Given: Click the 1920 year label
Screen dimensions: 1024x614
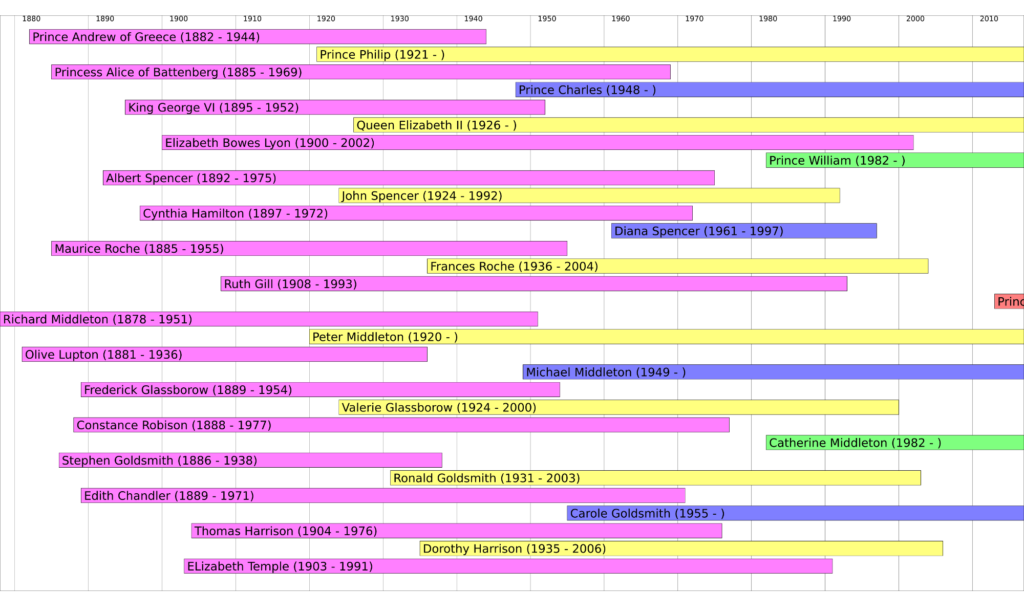Looking at the screenshot, I should point(326,19).
